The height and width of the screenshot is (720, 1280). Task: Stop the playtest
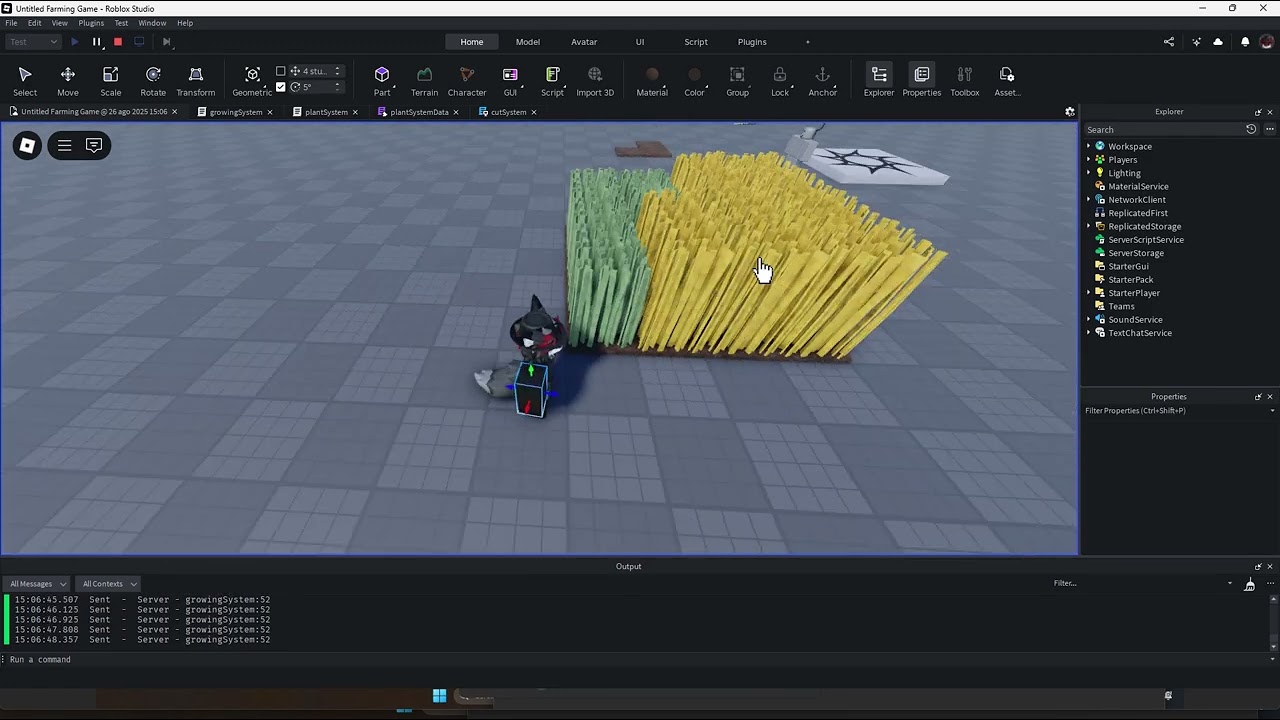pyautogui.click(x=118, y=42)
